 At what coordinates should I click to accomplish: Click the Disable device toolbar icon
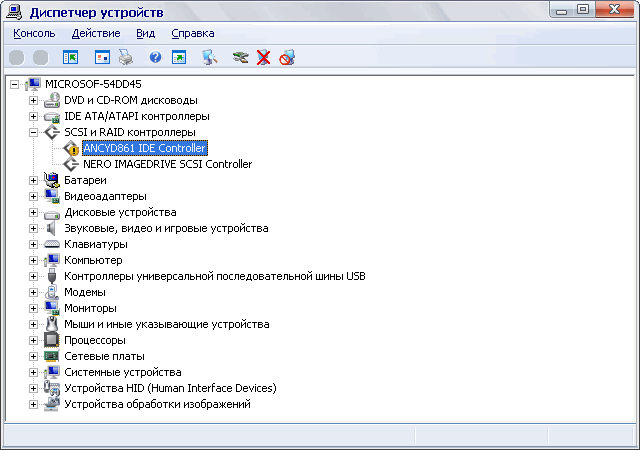[287, 58]
